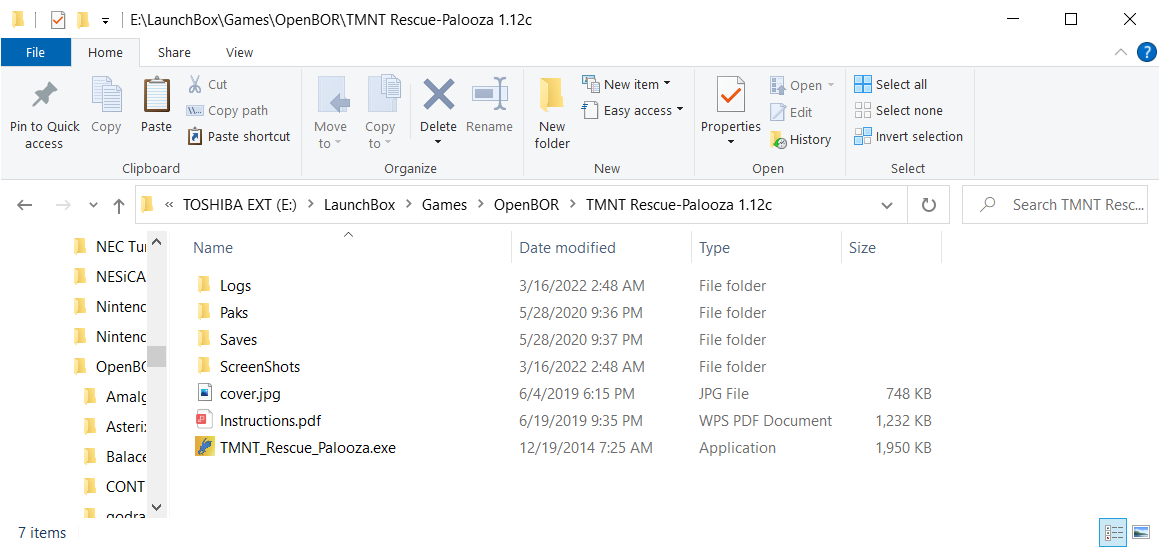Sort by the Size column header

[x=862, y=248]
